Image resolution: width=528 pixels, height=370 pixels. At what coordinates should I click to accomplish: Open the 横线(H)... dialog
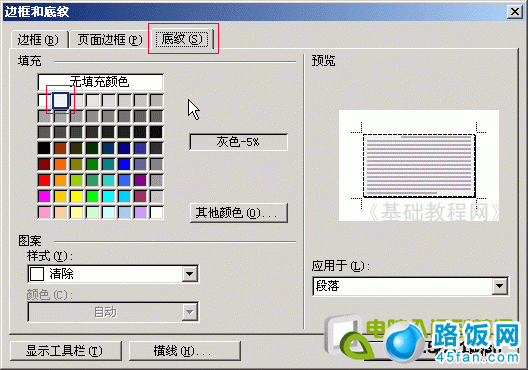pos(185,351)
